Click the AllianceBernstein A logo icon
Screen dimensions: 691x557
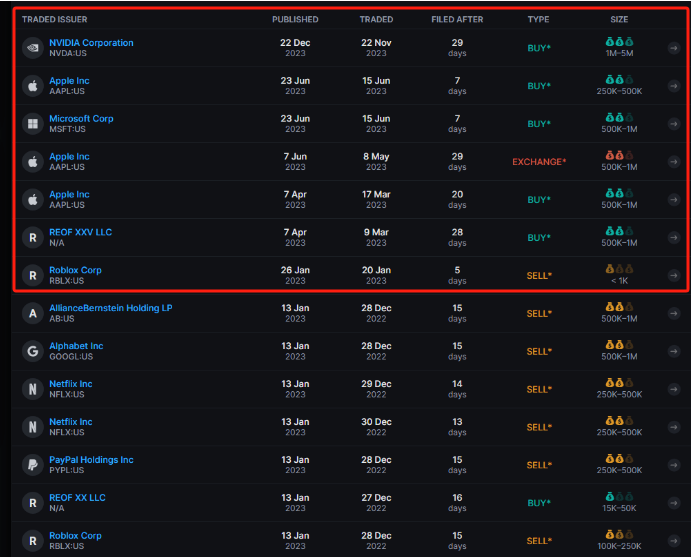coord(32,313)
